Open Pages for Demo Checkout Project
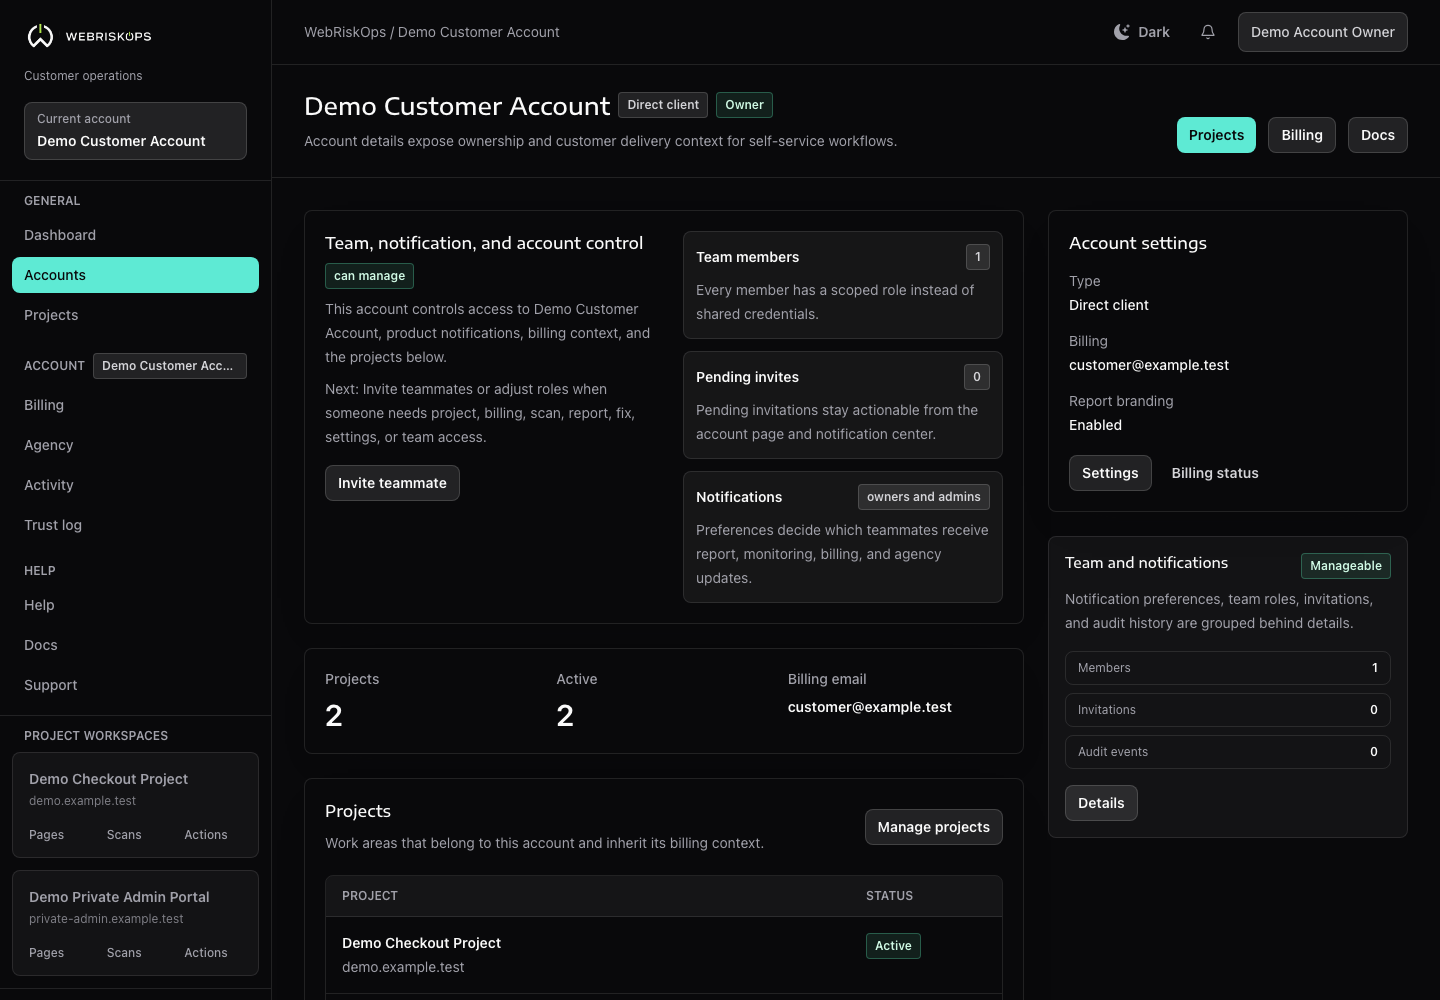The width and height of the screenshot is (1440, 1000). pos(46,835)
